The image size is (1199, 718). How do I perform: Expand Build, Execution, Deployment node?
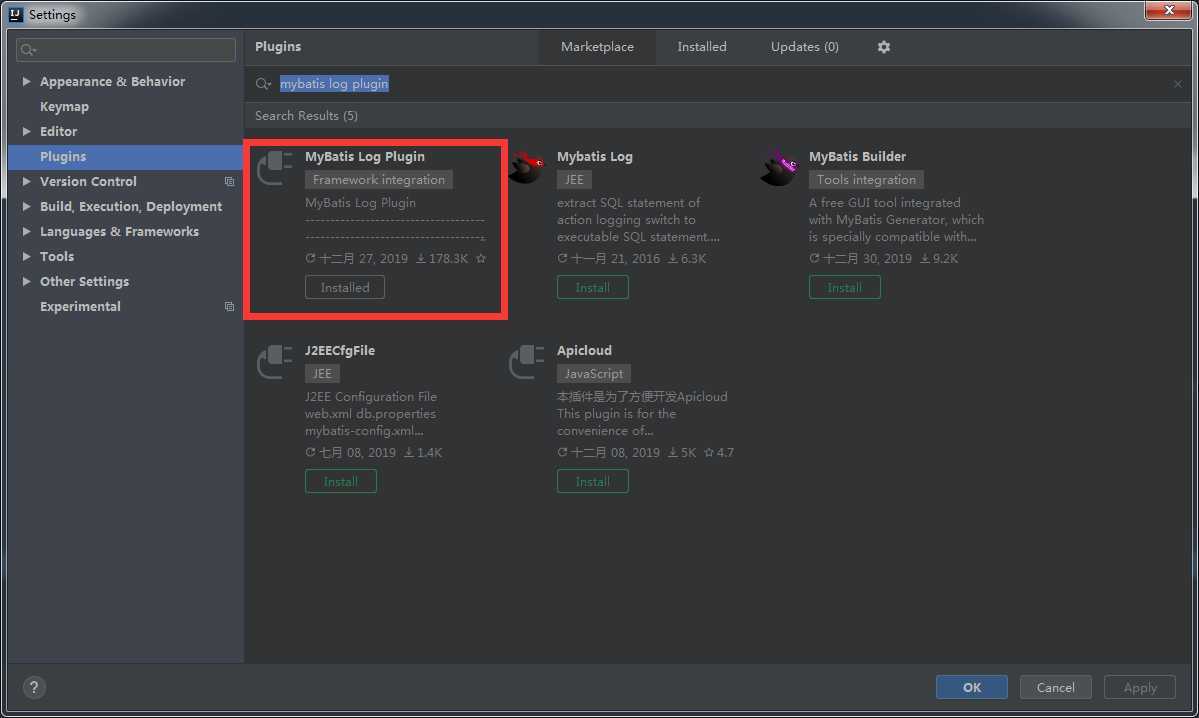pos(27,206)
